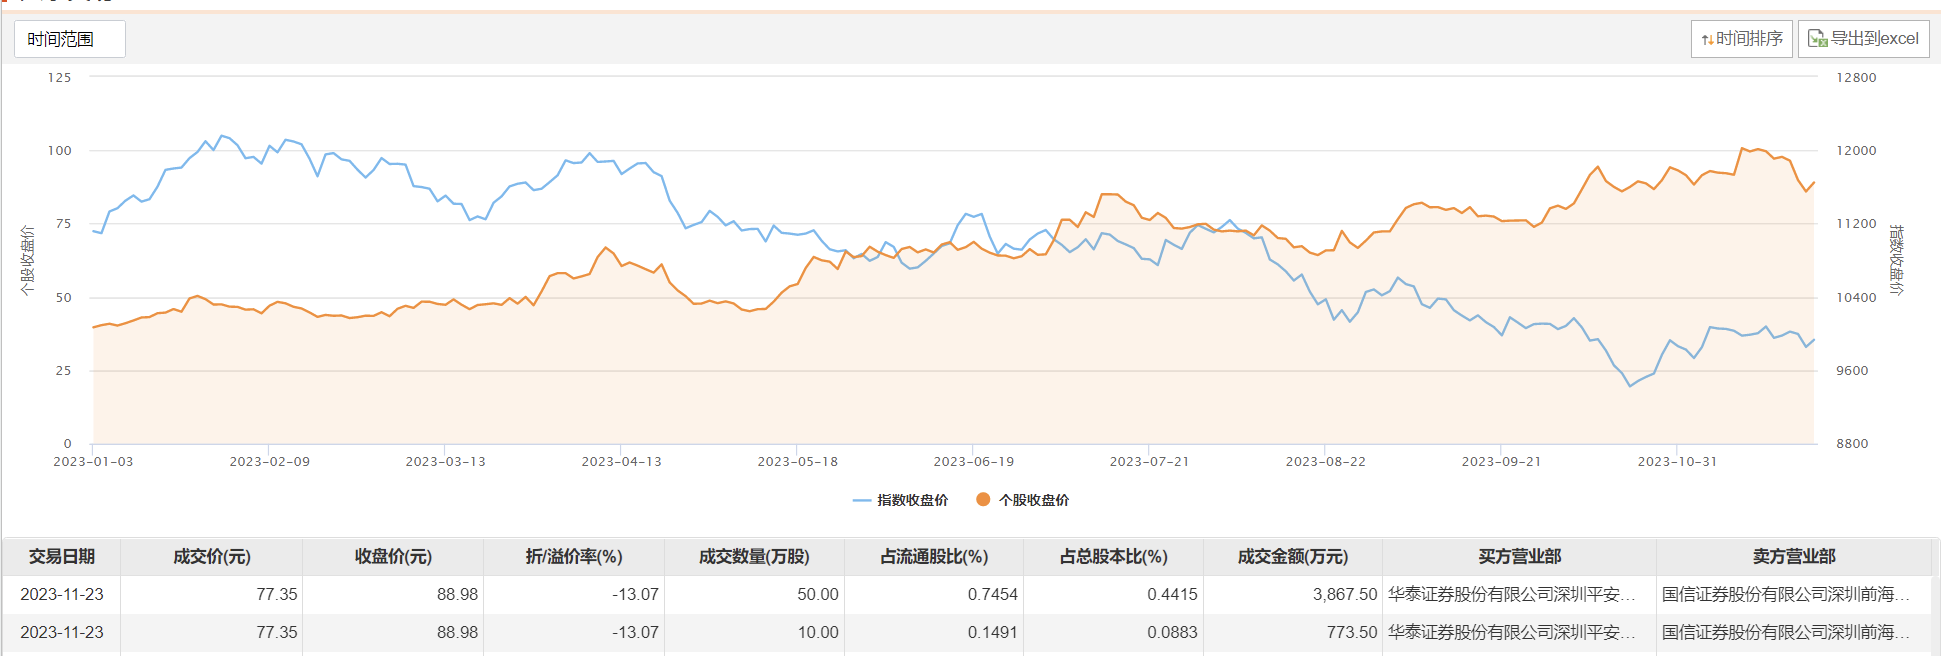Select the 成交数量(万股) column header
Screen dimensions: 1942x656
tap(754, 557)
